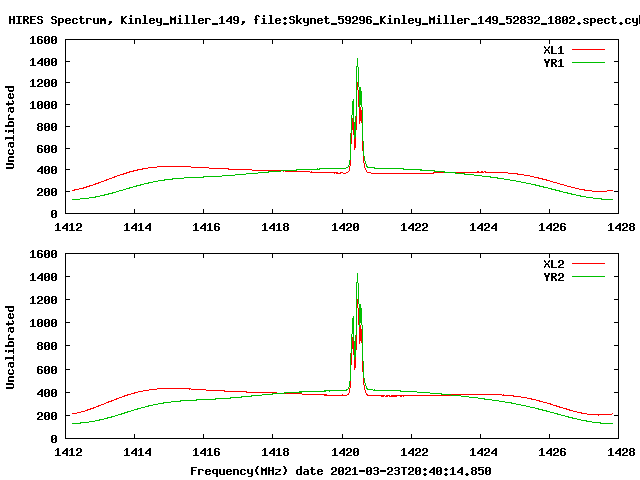Click the 400 tick label in the XL1/YR1 plot
Image resolution: width=640 pixels, height=480 pixels.
47,170
